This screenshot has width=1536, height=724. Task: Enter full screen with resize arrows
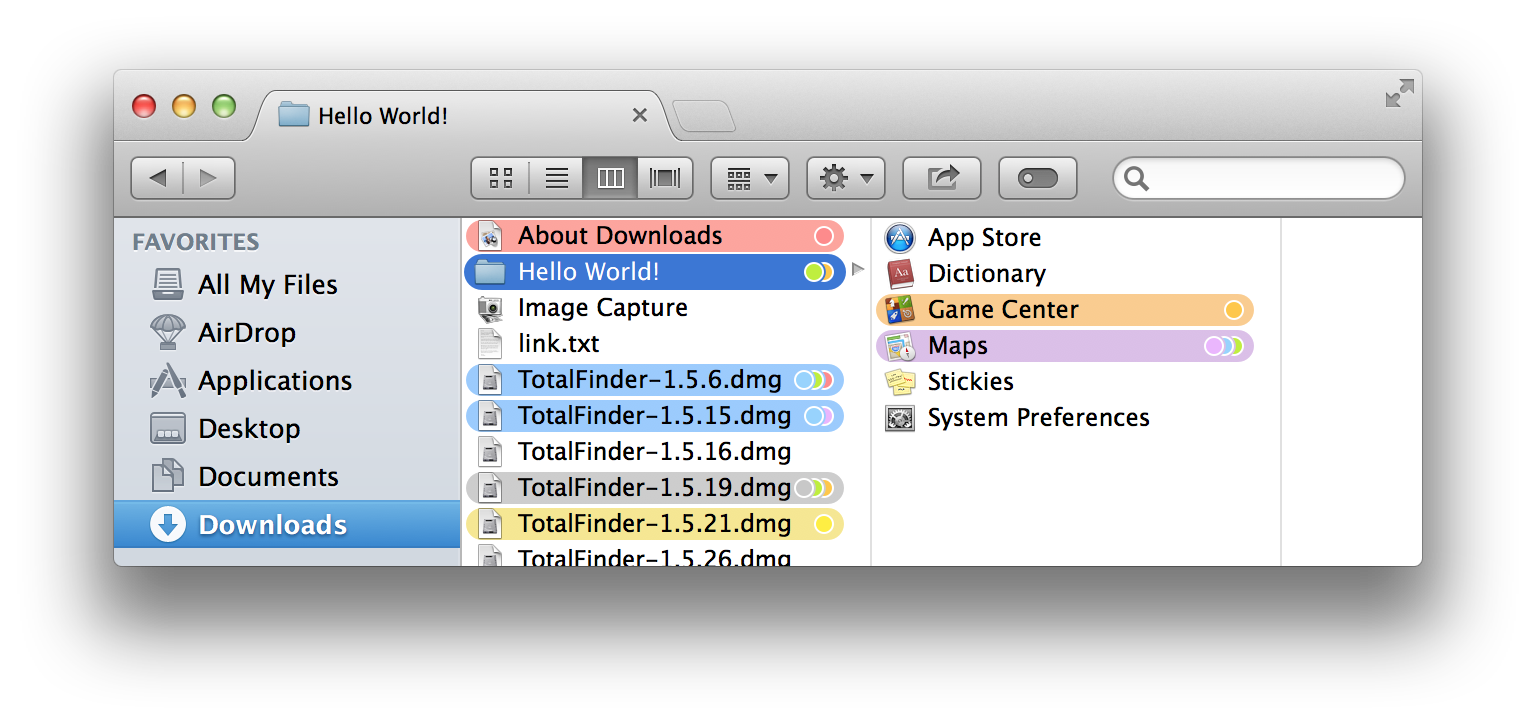pos(1399,94)
